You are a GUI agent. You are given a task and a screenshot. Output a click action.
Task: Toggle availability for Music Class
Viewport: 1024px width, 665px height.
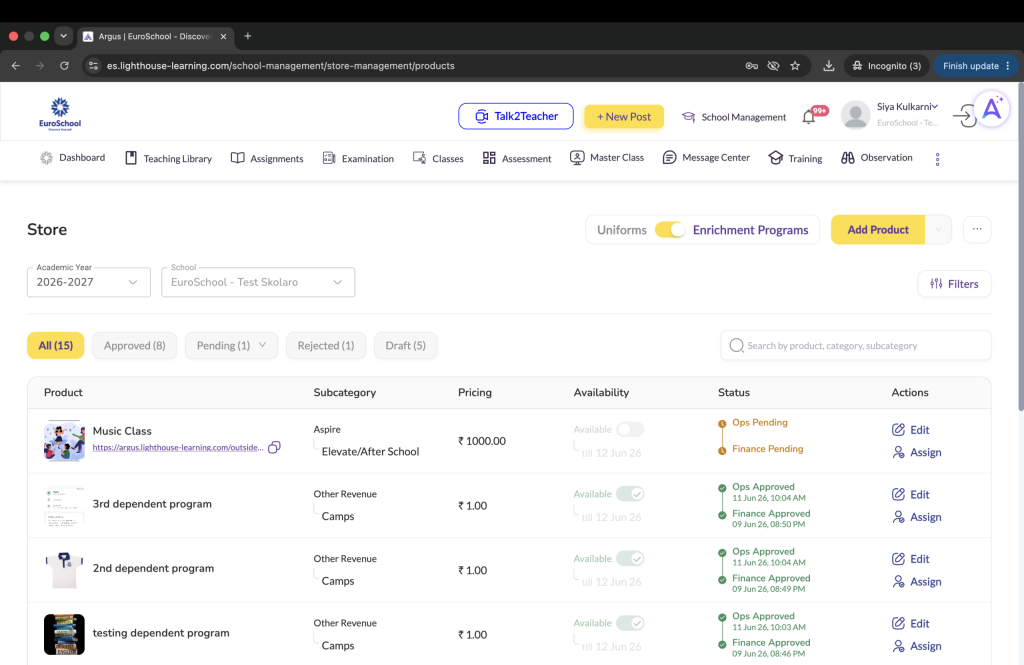coord(630,429)
